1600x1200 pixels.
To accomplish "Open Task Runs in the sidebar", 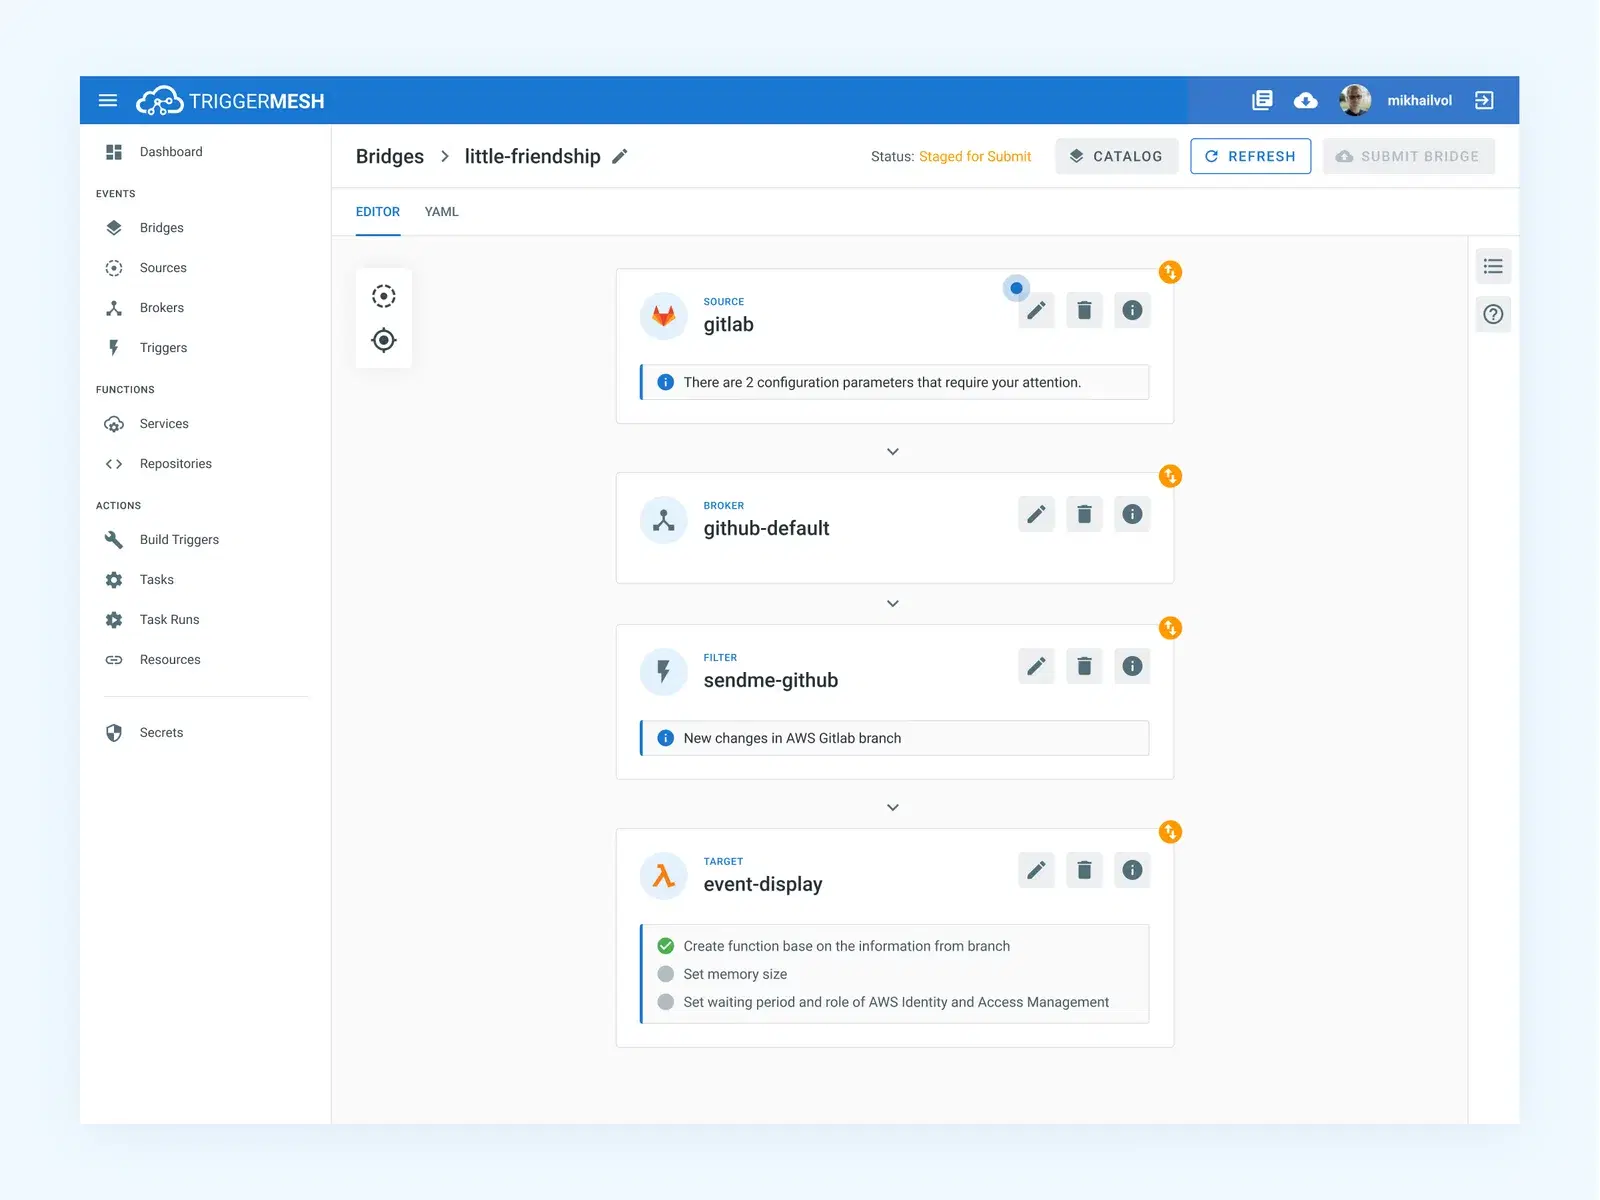I will (x=170, y=620).
